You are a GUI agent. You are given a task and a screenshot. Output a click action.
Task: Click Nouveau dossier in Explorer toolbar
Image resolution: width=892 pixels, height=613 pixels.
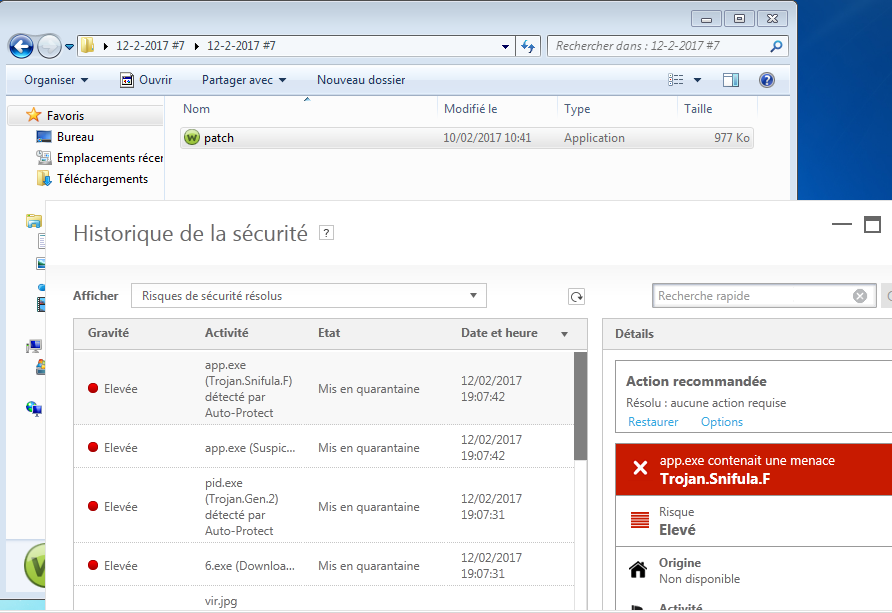tap(361, 80)
